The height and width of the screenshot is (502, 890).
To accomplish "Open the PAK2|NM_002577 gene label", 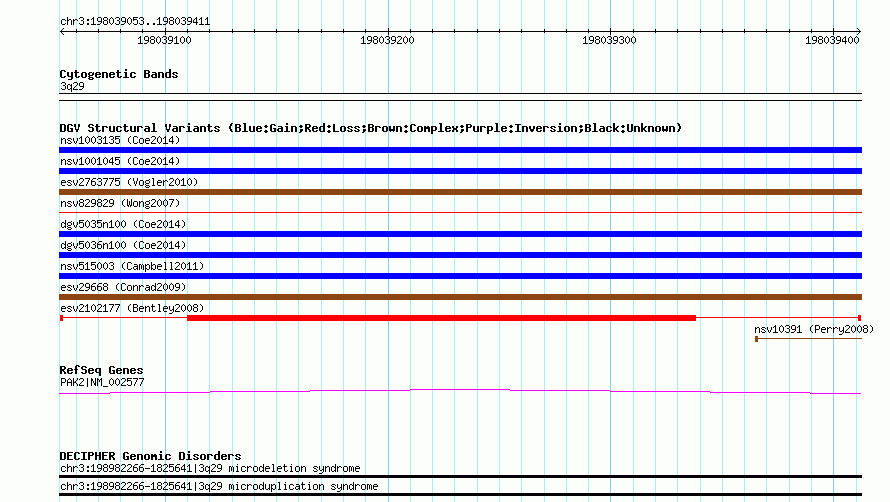I will [x=102, y=383].
